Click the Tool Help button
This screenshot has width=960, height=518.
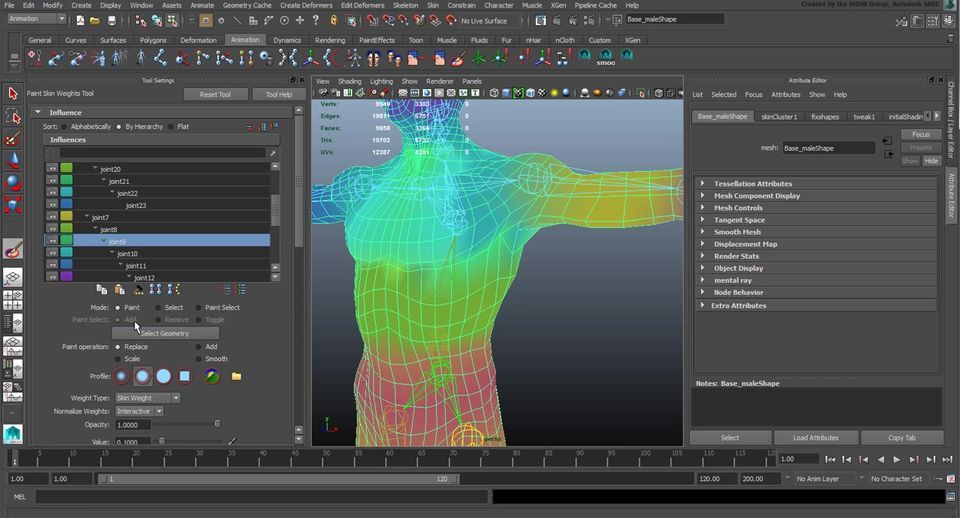click(x=279, y=94)
